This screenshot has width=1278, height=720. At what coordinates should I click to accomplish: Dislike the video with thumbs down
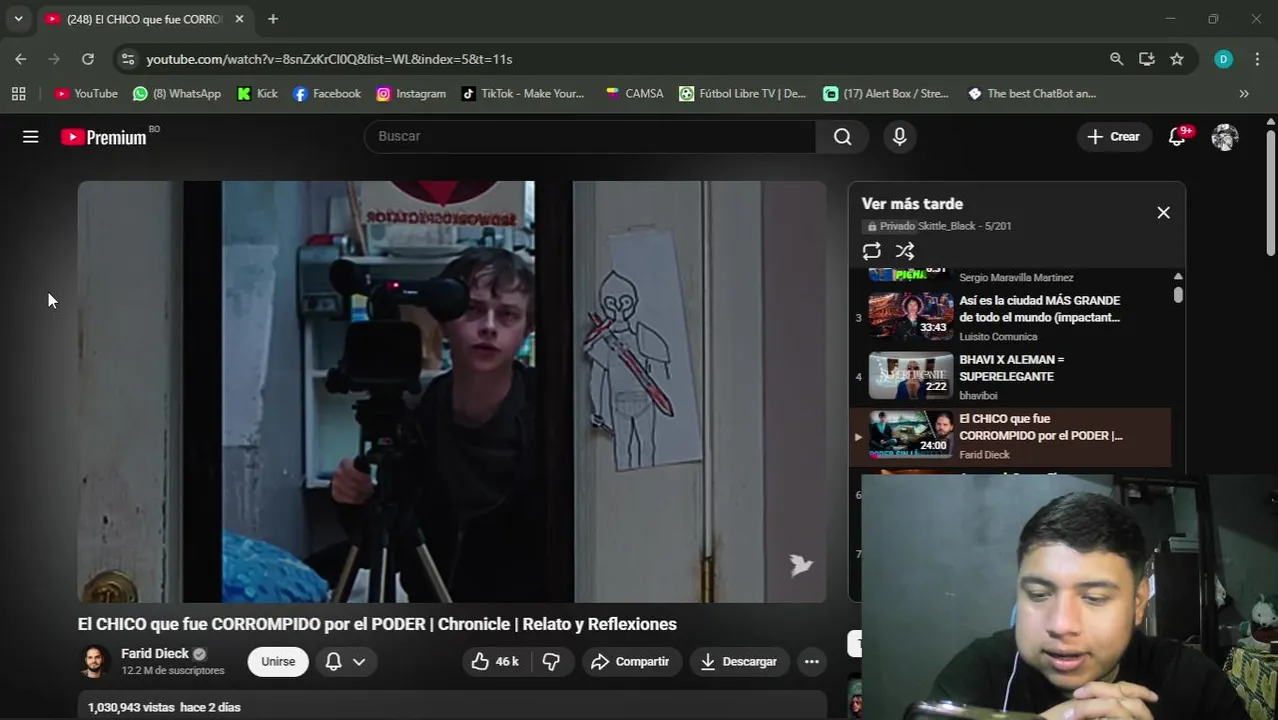pyautogui.click(x=551, y=662)
